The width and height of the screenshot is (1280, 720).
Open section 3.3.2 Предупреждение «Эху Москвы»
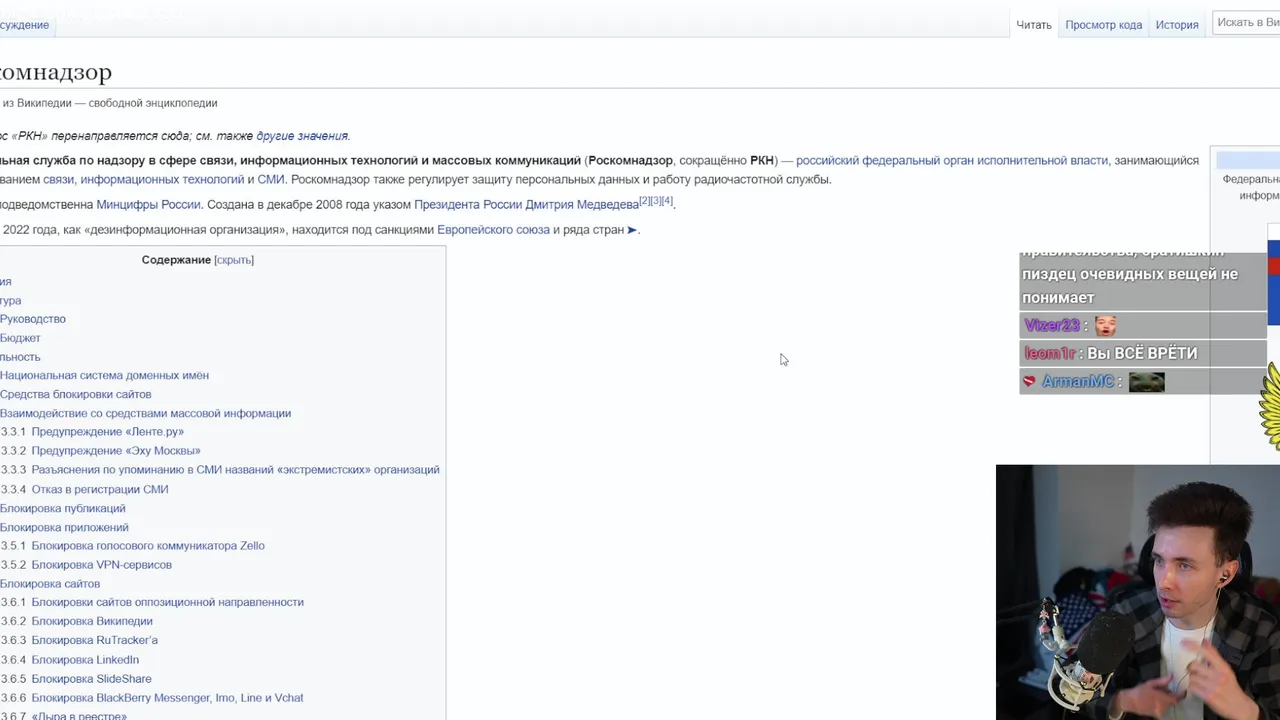(x=100, y=451)
